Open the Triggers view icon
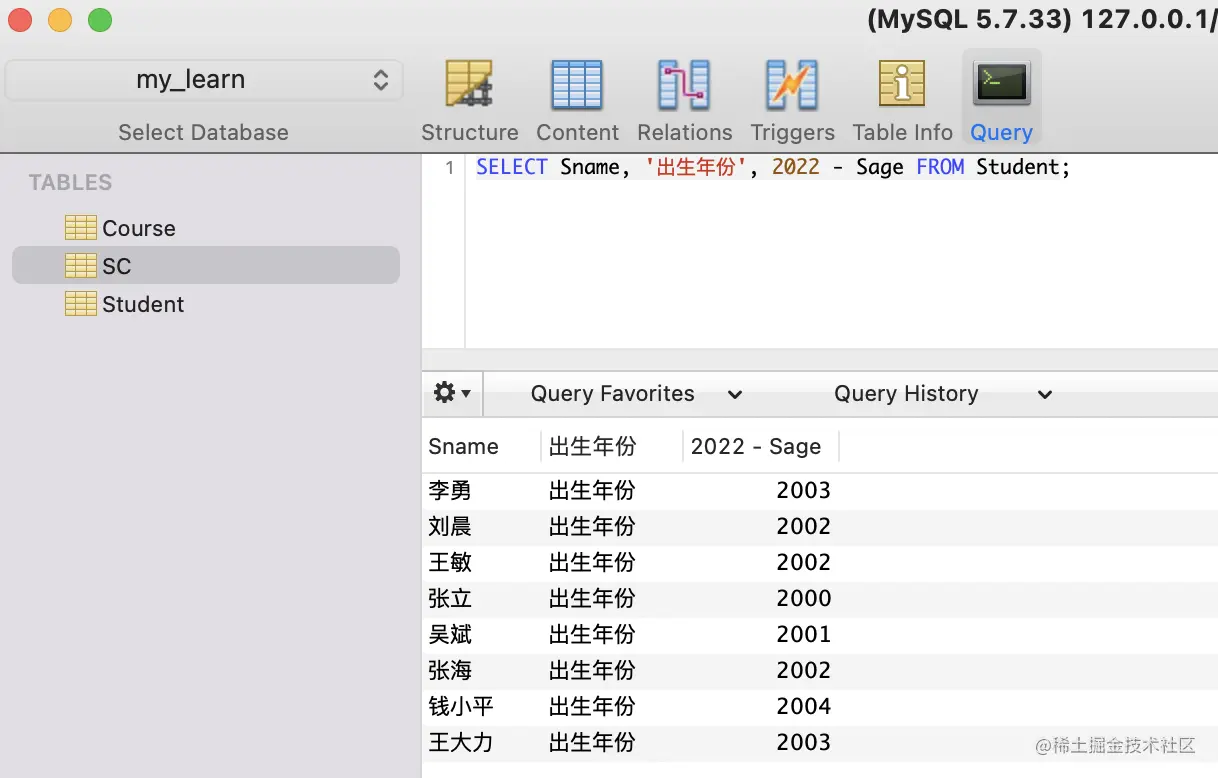 click(x=792, y=85)
